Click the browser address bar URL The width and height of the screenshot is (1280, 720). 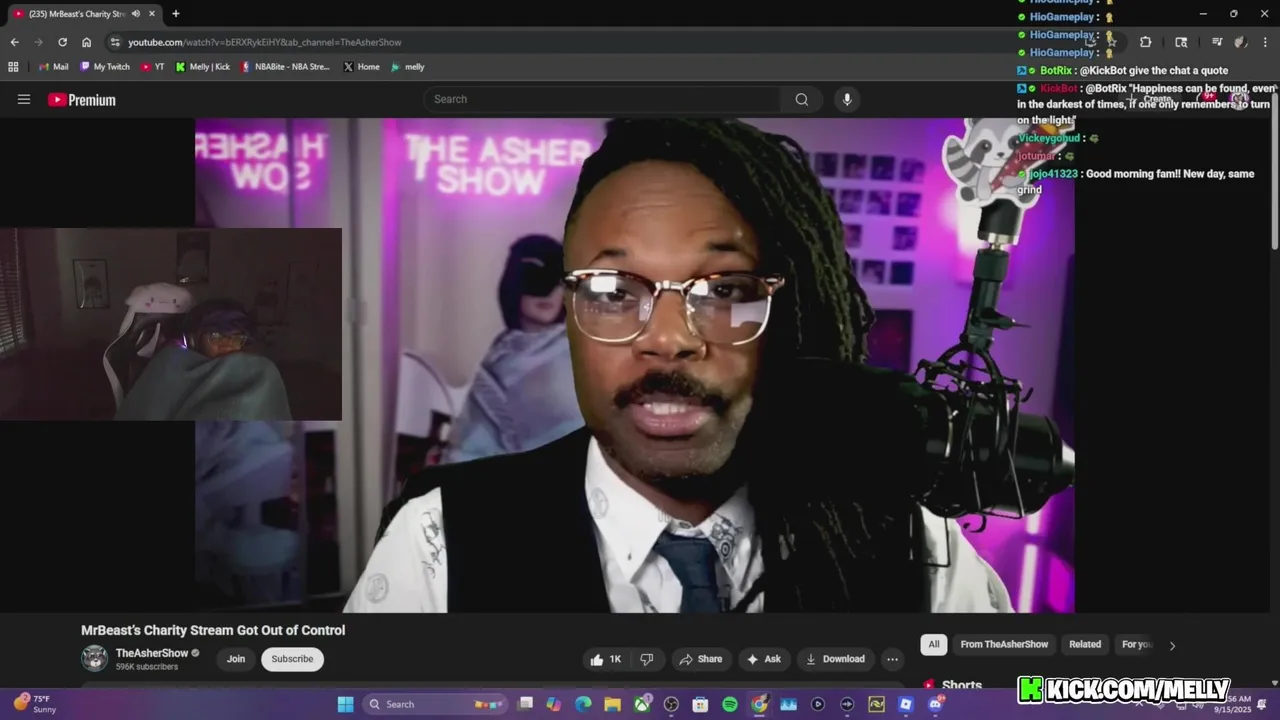(x=265, y=42)
